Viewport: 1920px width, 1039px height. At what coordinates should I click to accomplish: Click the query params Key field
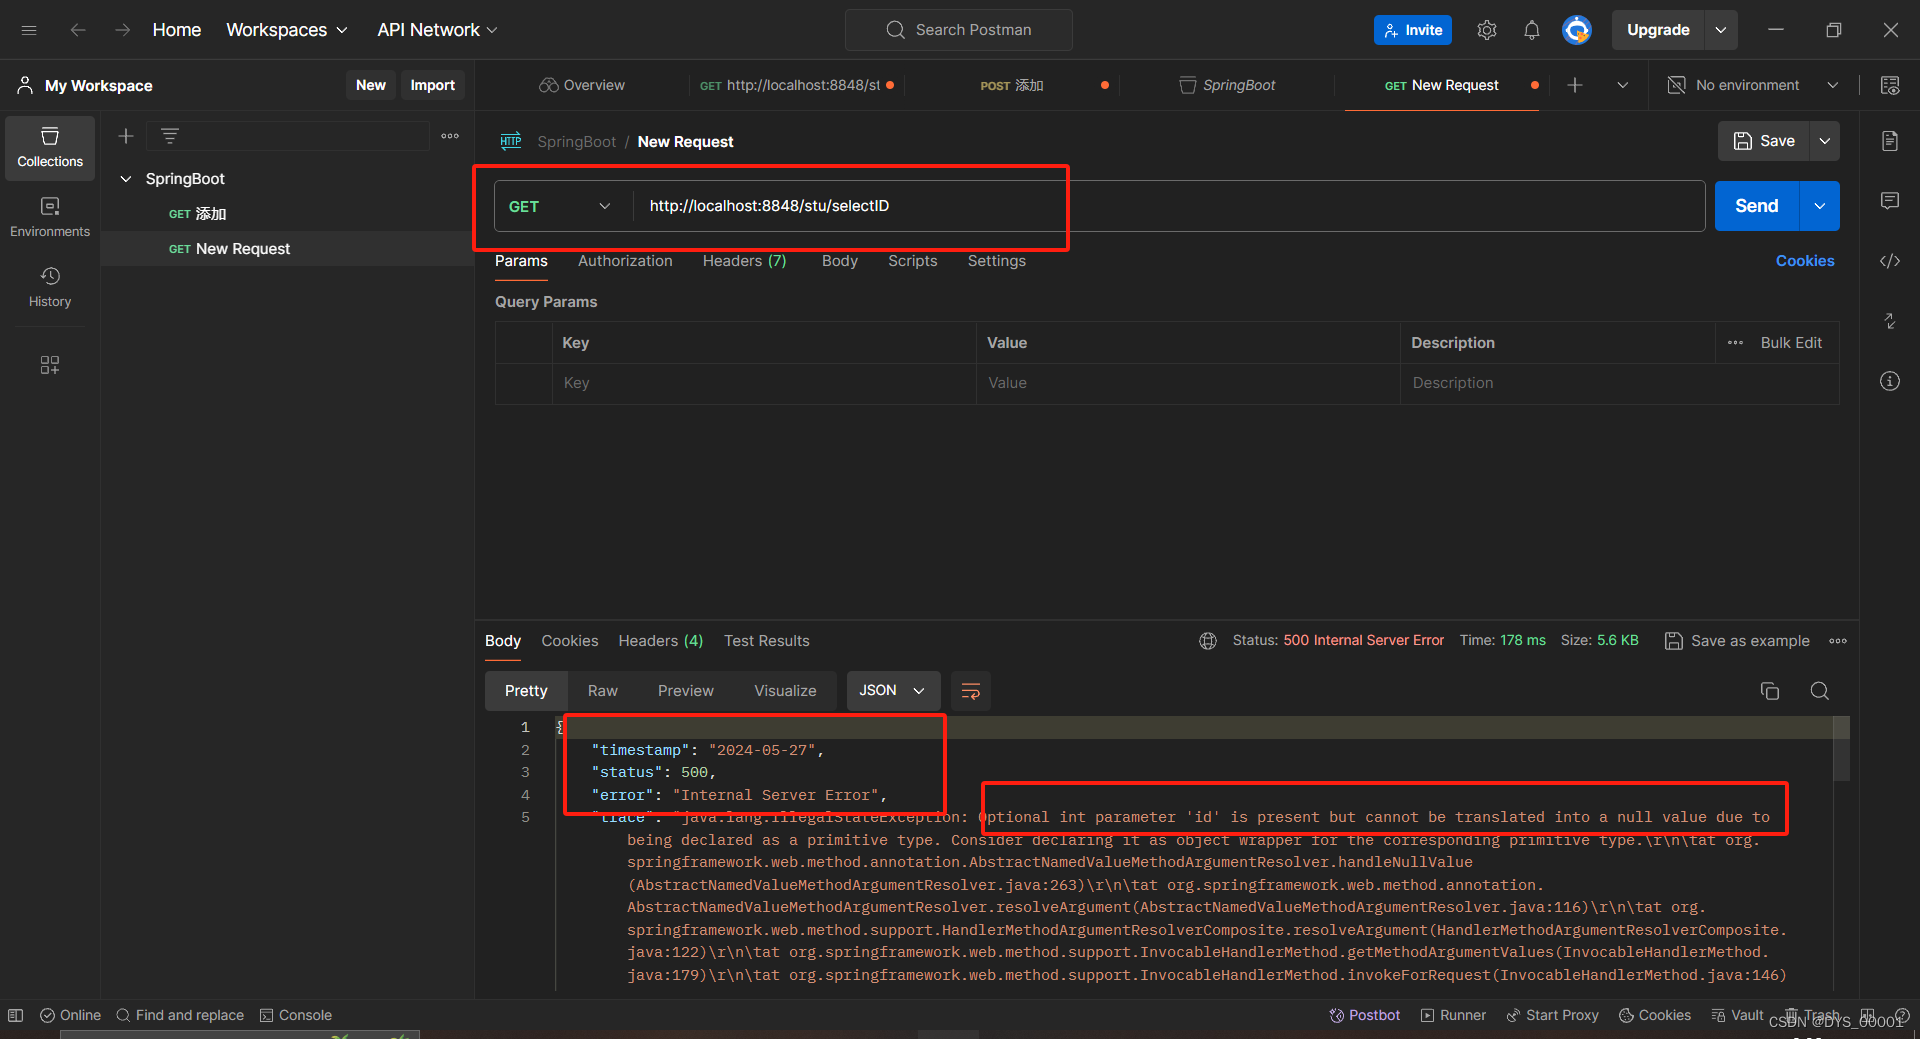point(764,383)
